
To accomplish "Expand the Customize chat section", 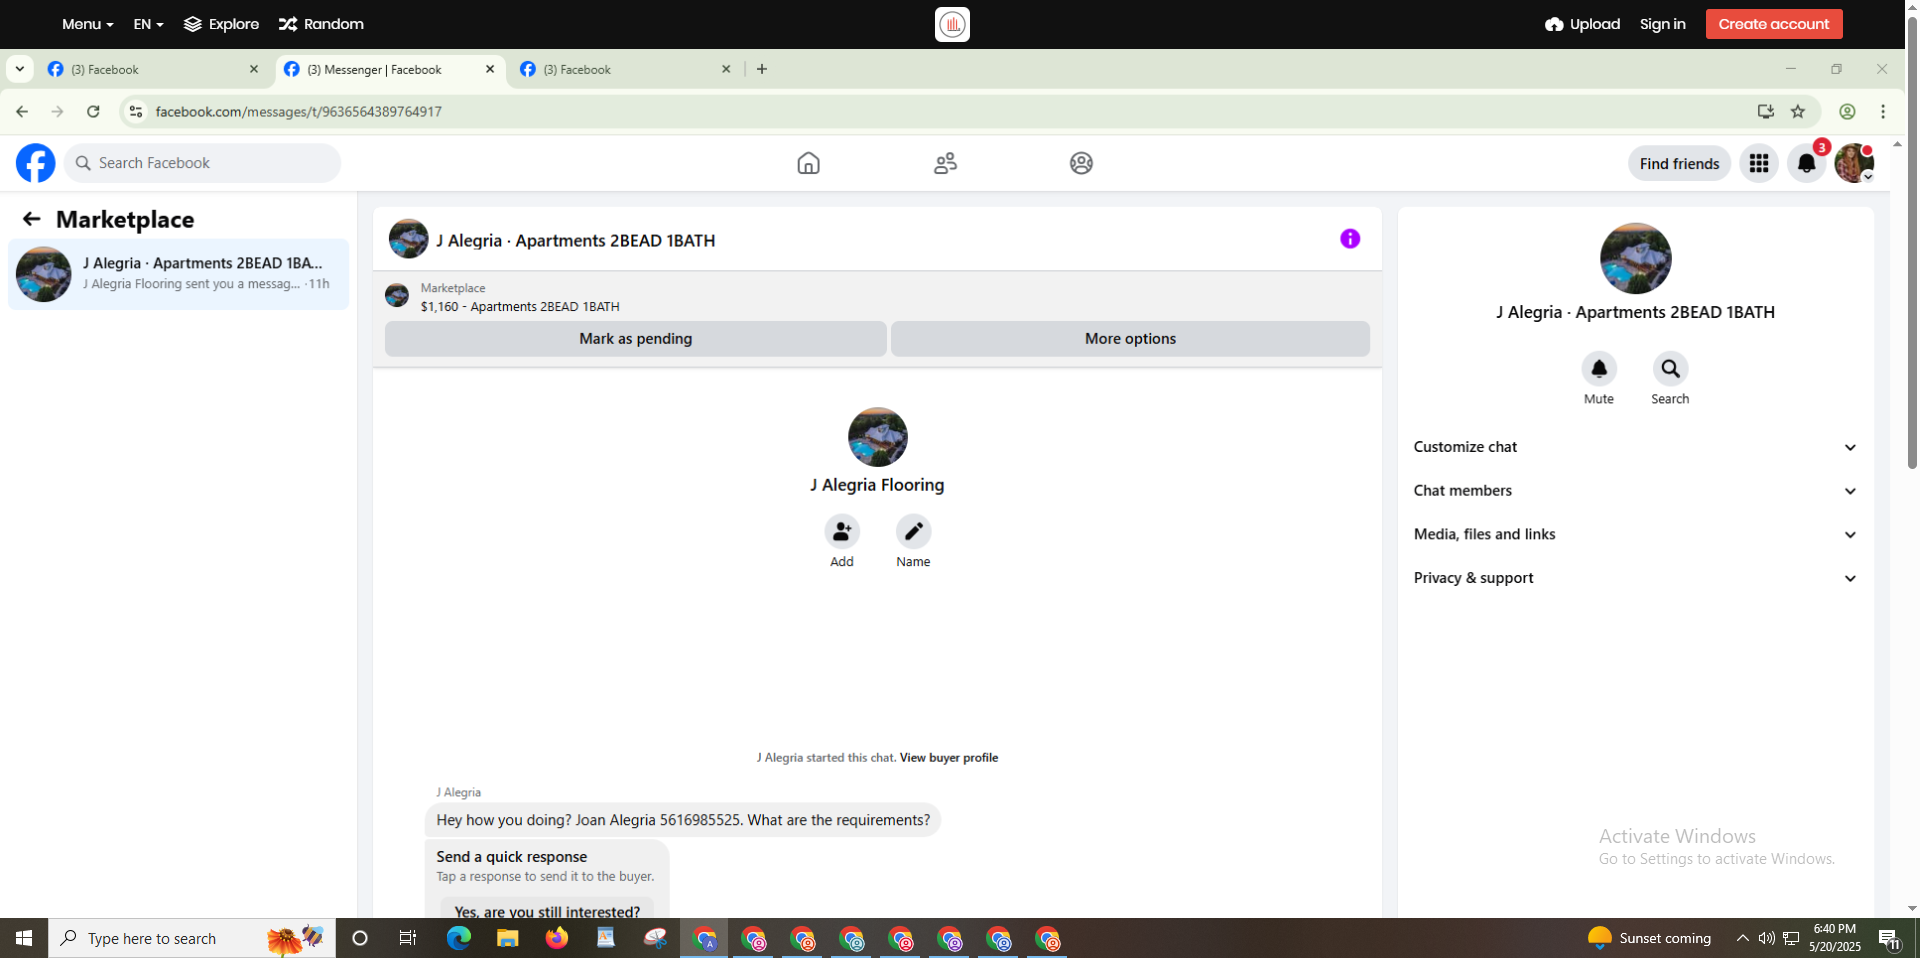I will pyautogui.click(x=1635, y=447).
